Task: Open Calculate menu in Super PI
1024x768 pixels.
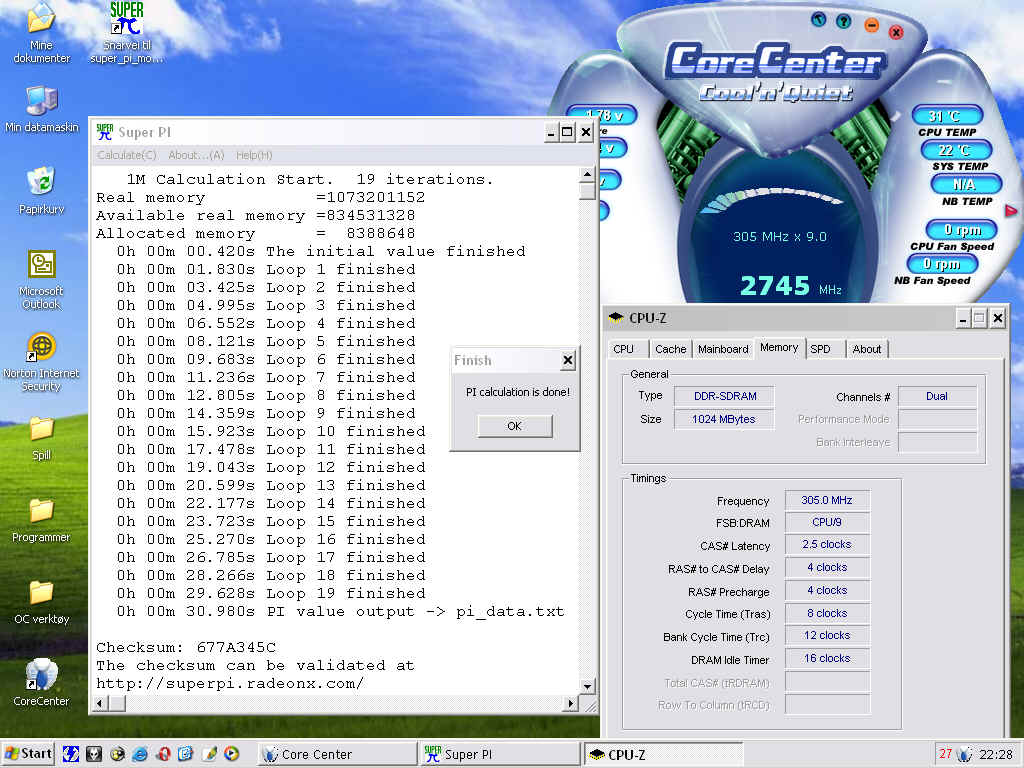Action: tap(127, 155)
